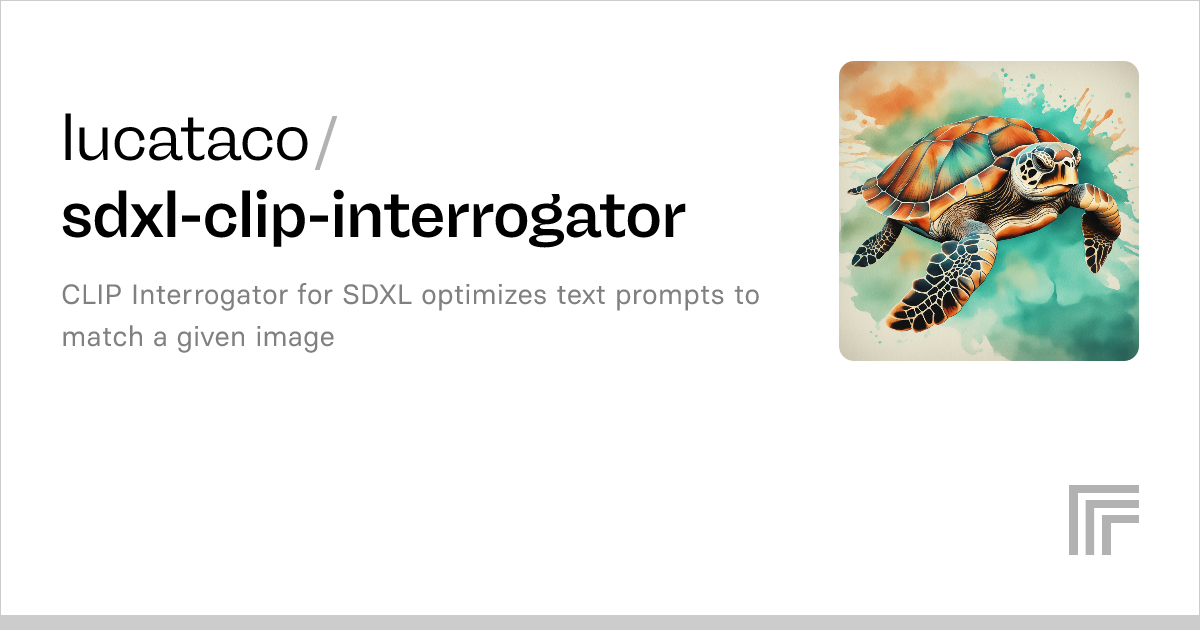Select the sdxl-clip-interrogator model title
The width and height of the screenshot is (1200, 630).
[x=374, y=217]
